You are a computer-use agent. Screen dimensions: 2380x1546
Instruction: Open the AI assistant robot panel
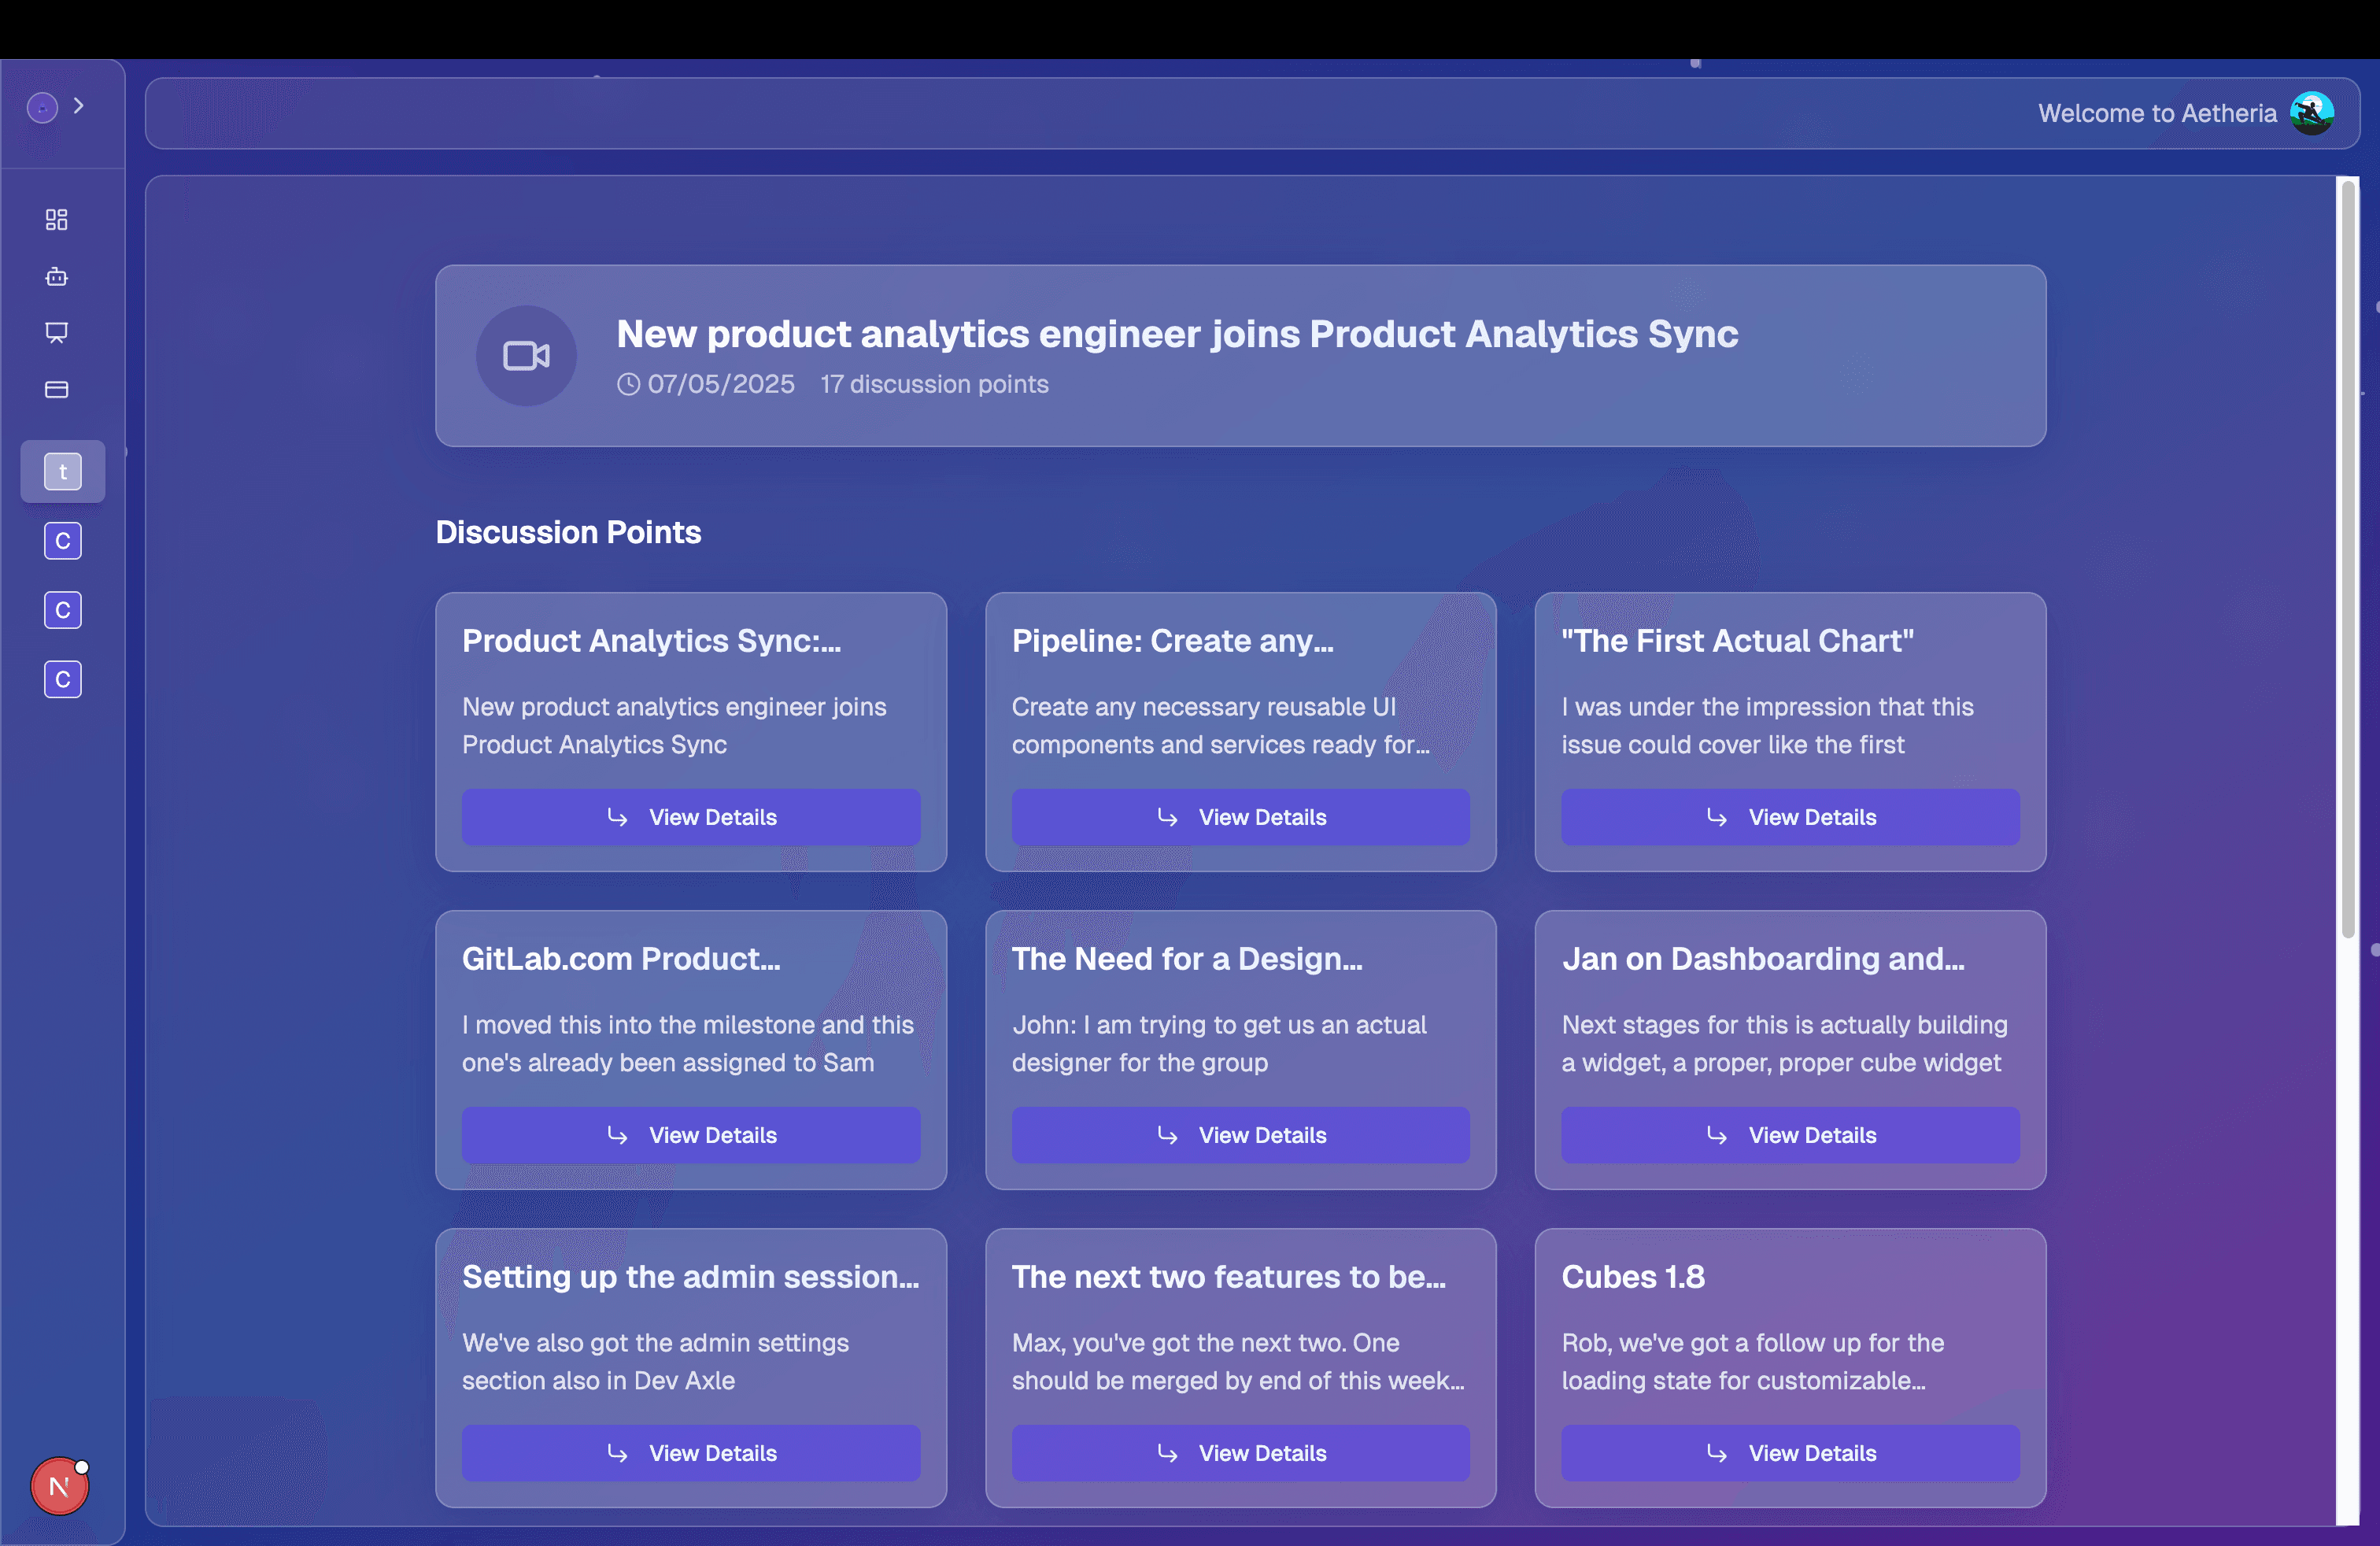[x=57, y=277]
